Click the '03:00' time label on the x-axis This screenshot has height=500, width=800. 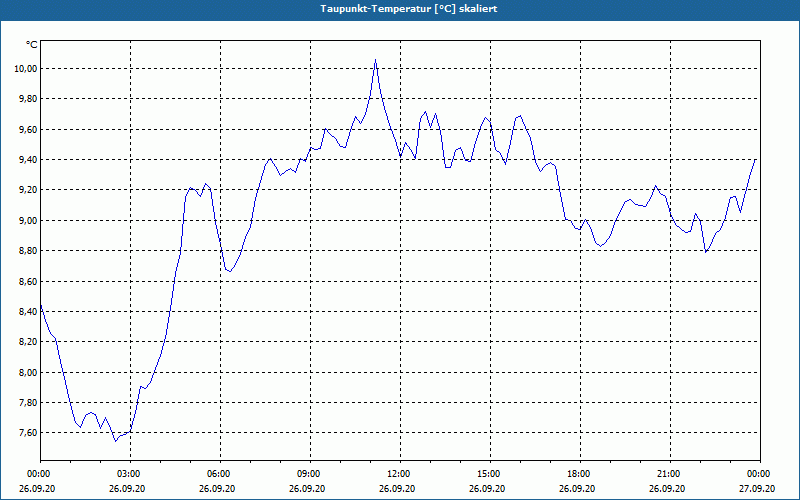click(x=130, y=474)
